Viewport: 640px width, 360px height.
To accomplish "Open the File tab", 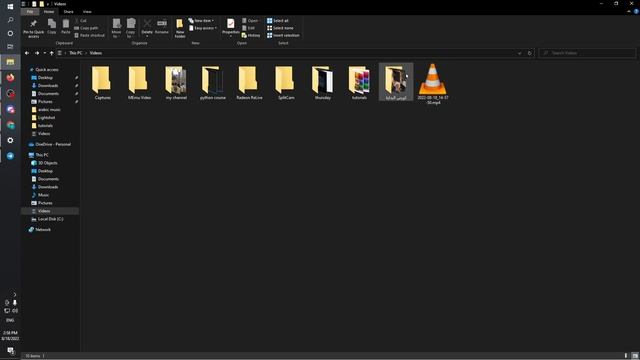I will coord(30,11).
